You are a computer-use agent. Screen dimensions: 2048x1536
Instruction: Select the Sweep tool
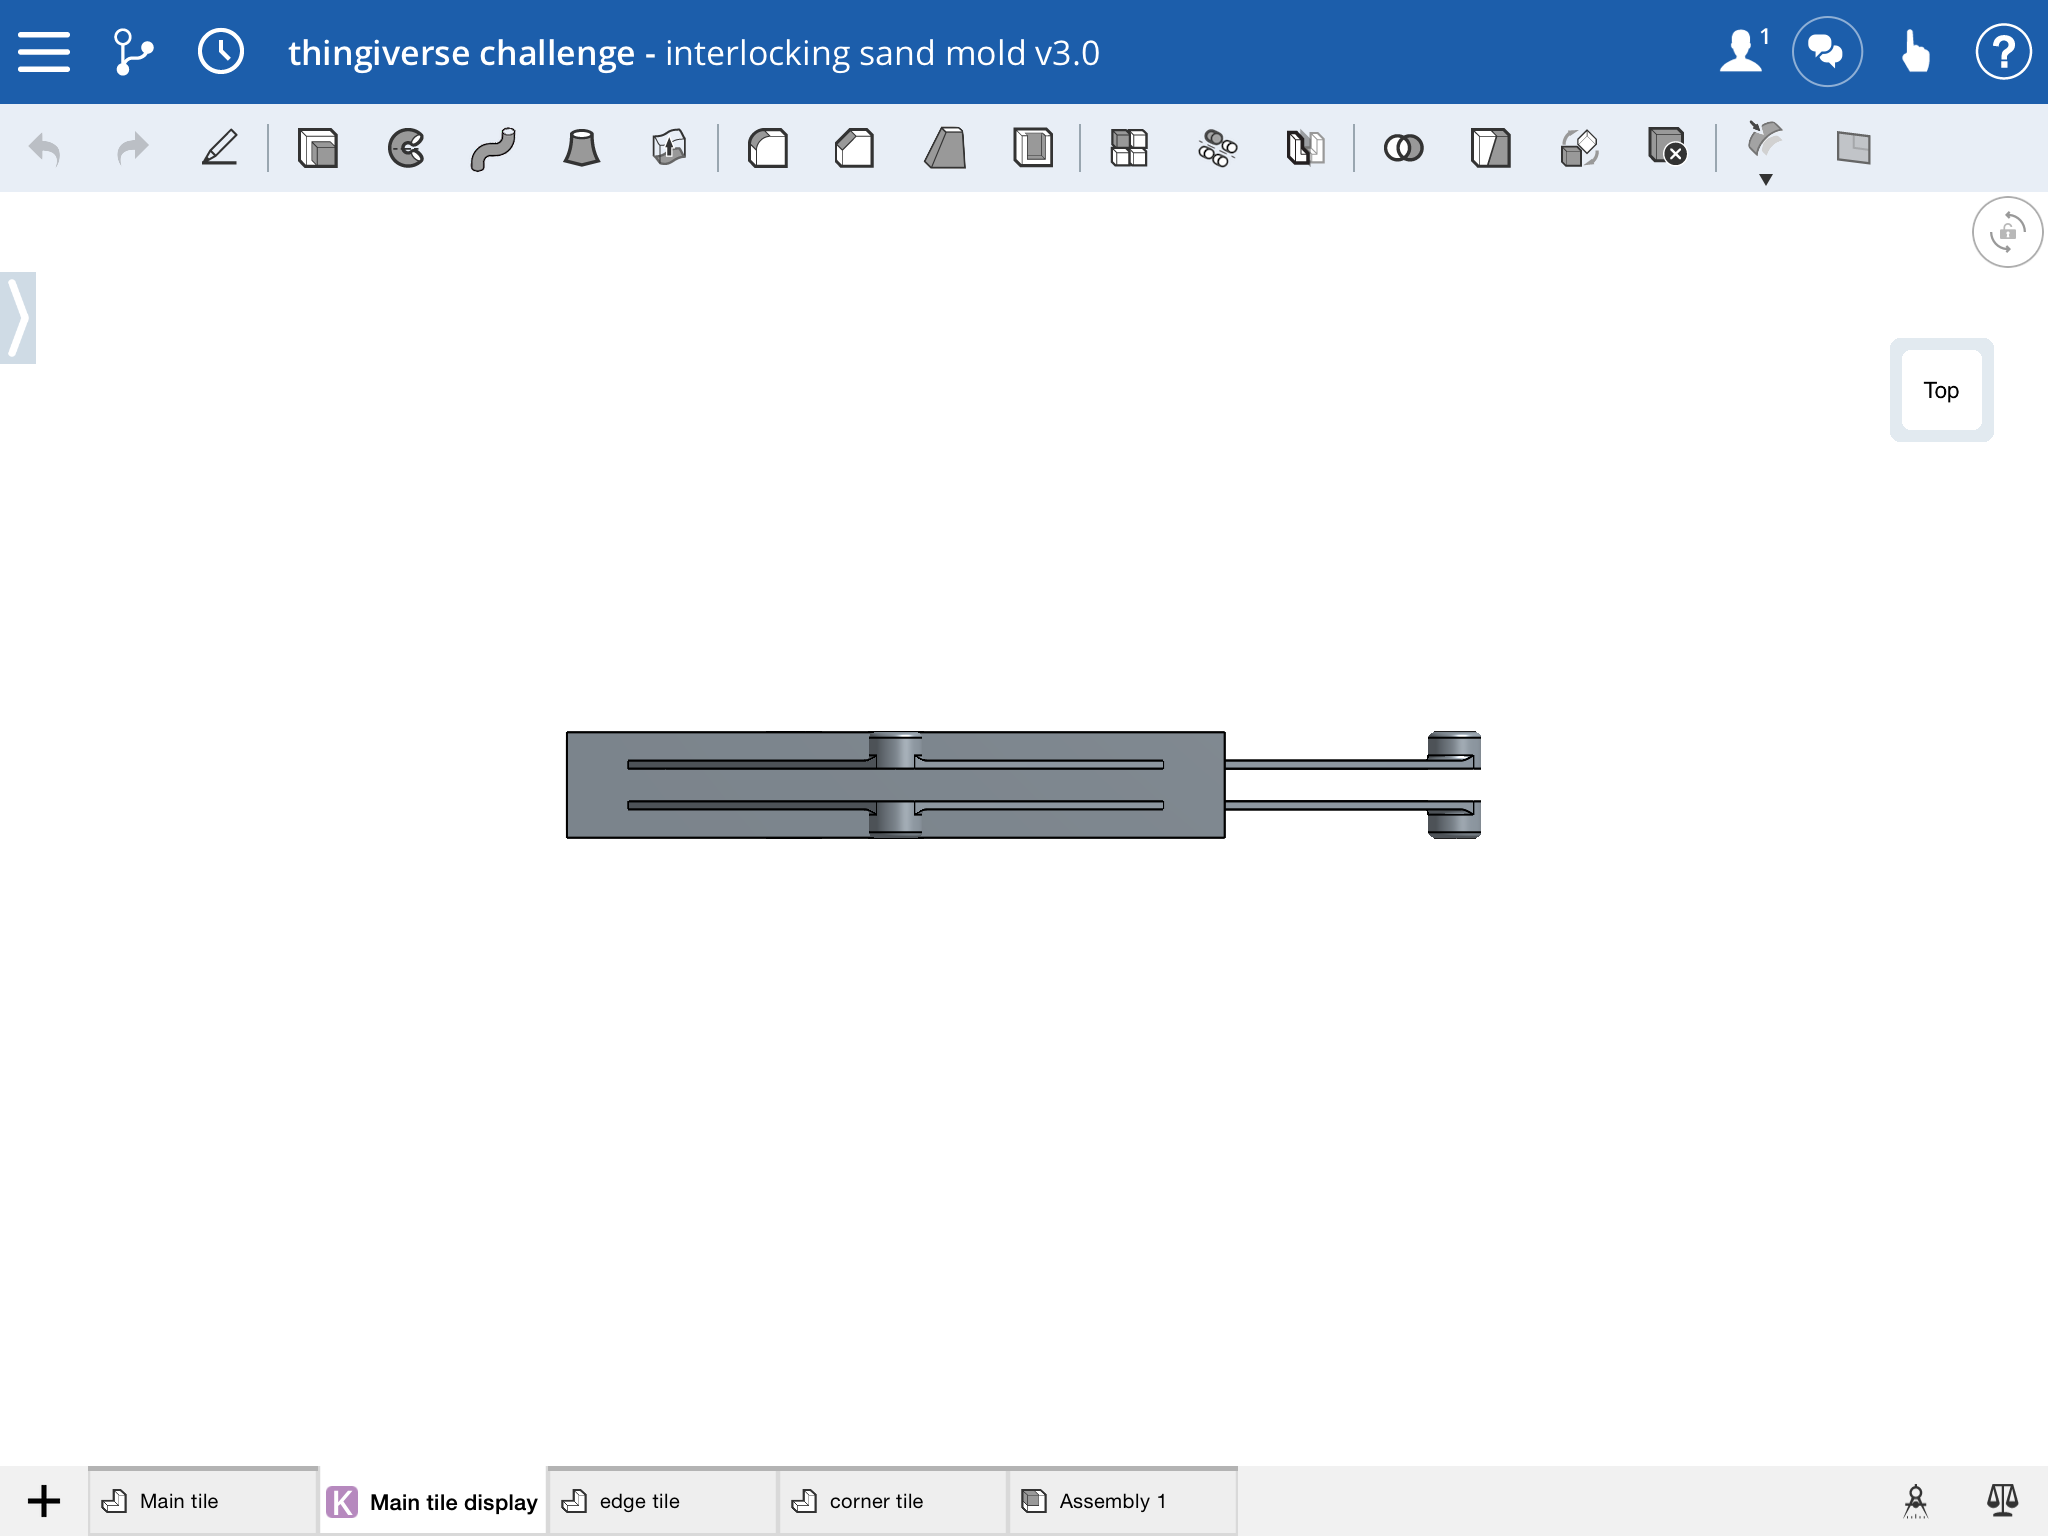493,149
